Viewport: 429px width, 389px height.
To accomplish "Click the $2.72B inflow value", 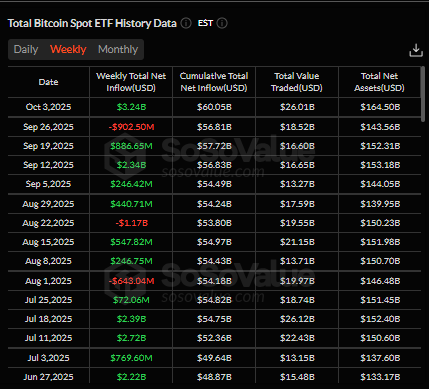I will point(131,338).
